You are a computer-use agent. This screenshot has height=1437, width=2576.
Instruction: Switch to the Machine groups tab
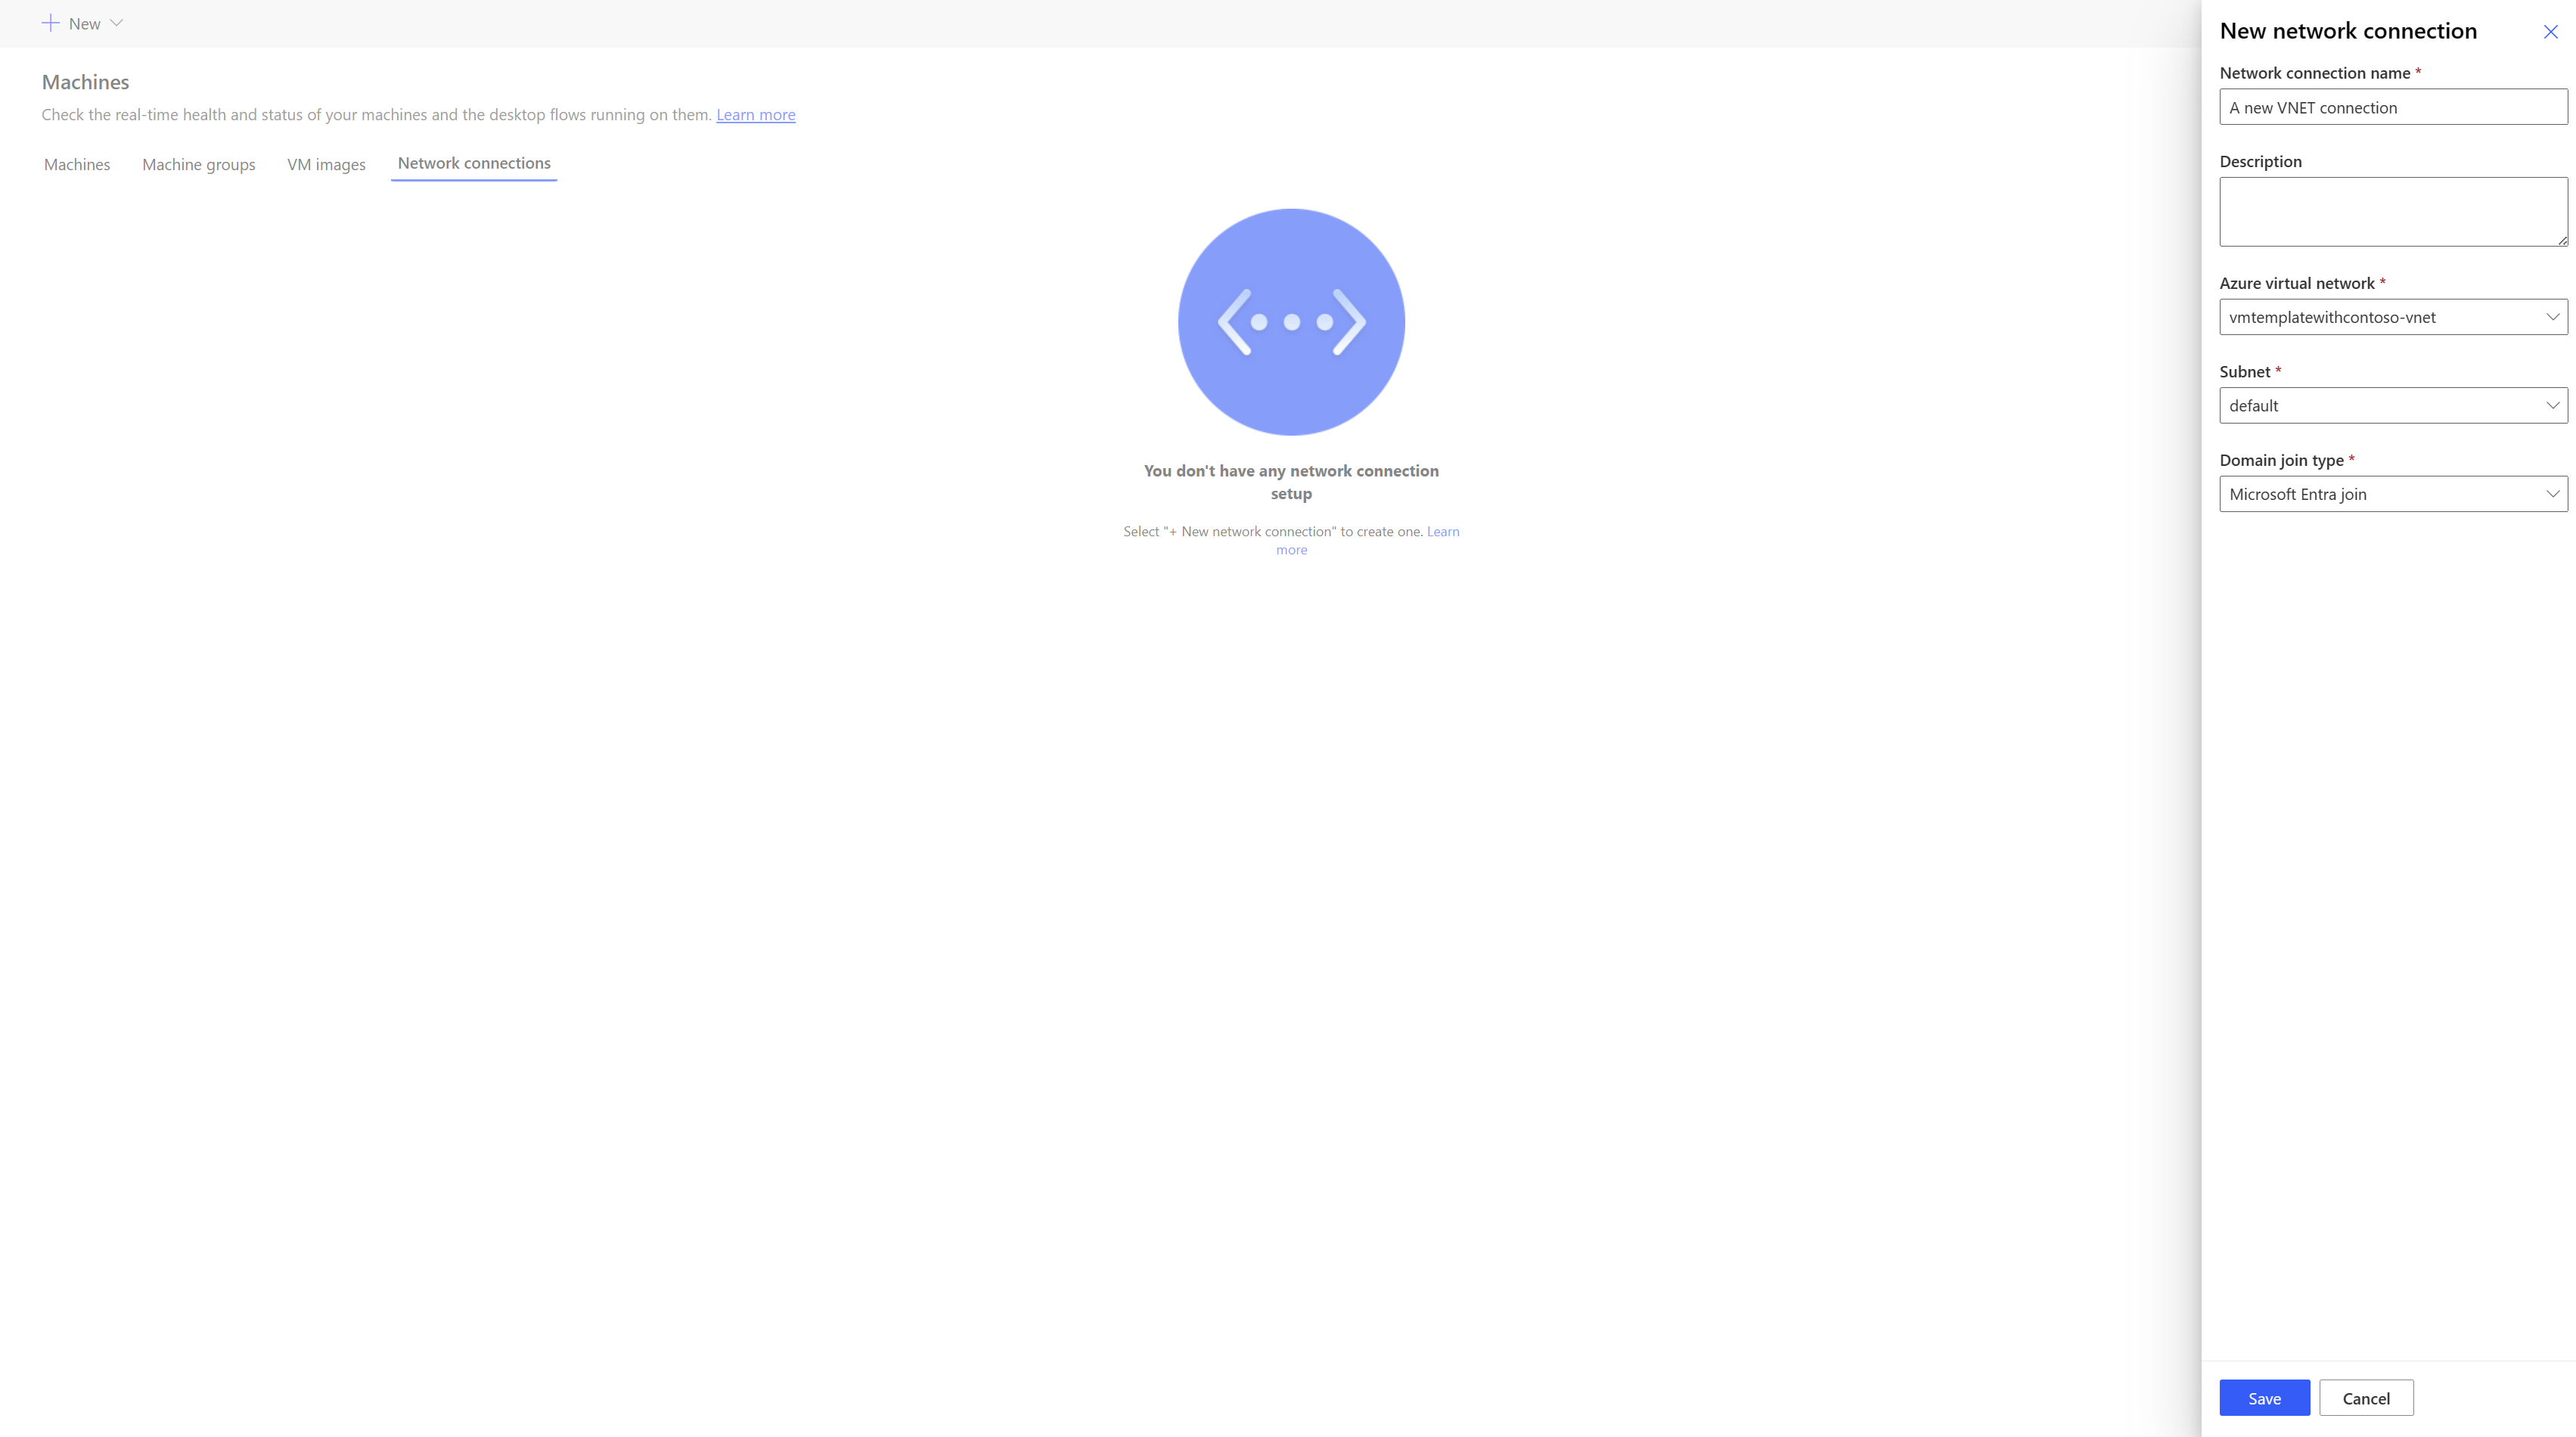point(198,161)
